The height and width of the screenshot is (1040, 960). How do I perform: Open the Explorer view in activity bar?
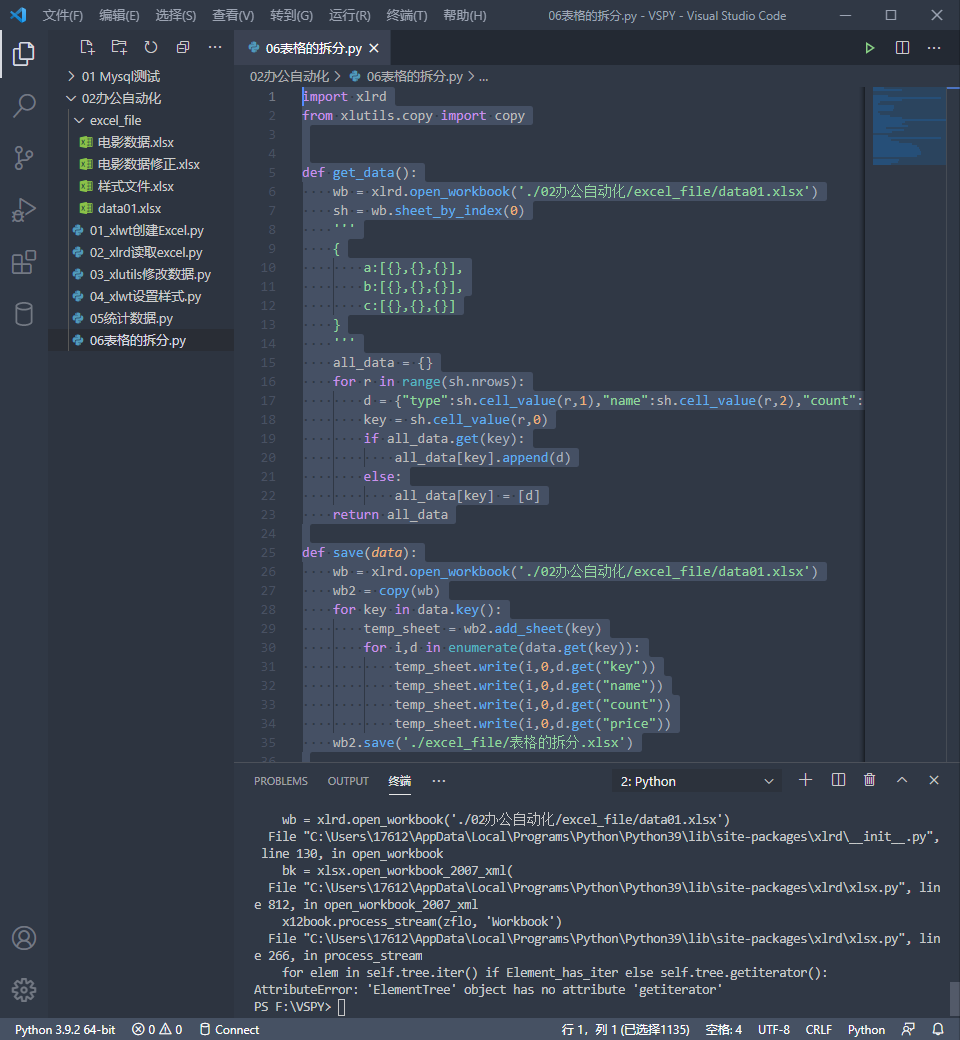click(24, 54)
